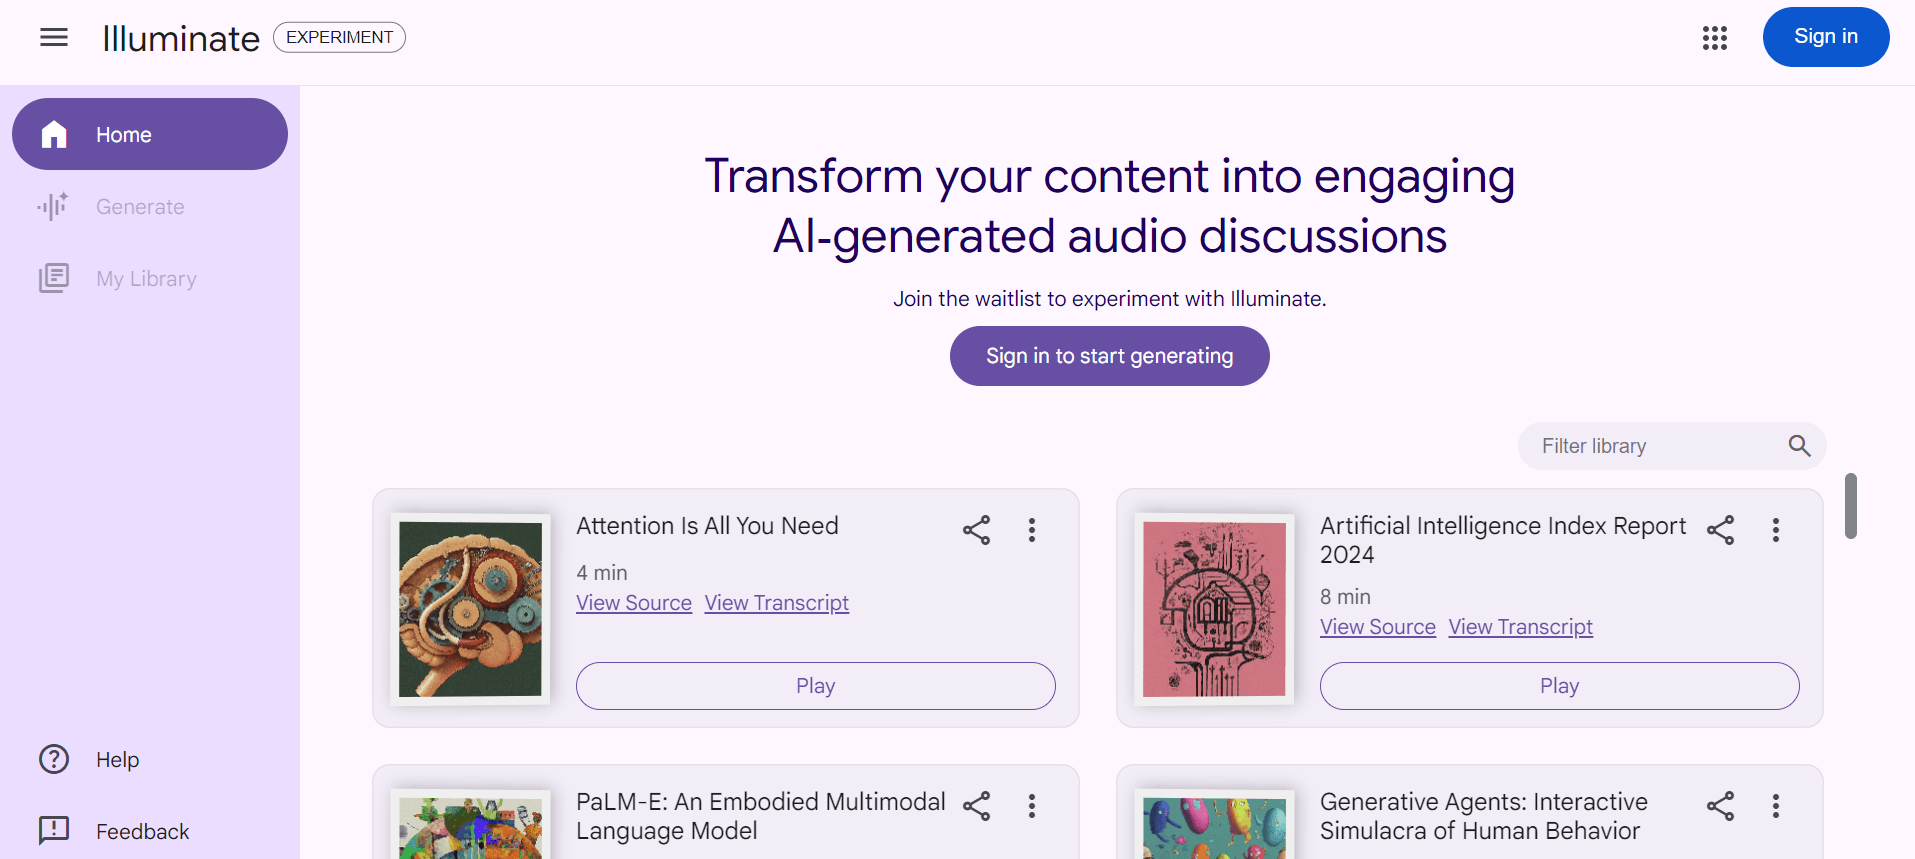Click the Illuminate logo text
This screenshot has width=1915, height=859.
pos(181,38)
